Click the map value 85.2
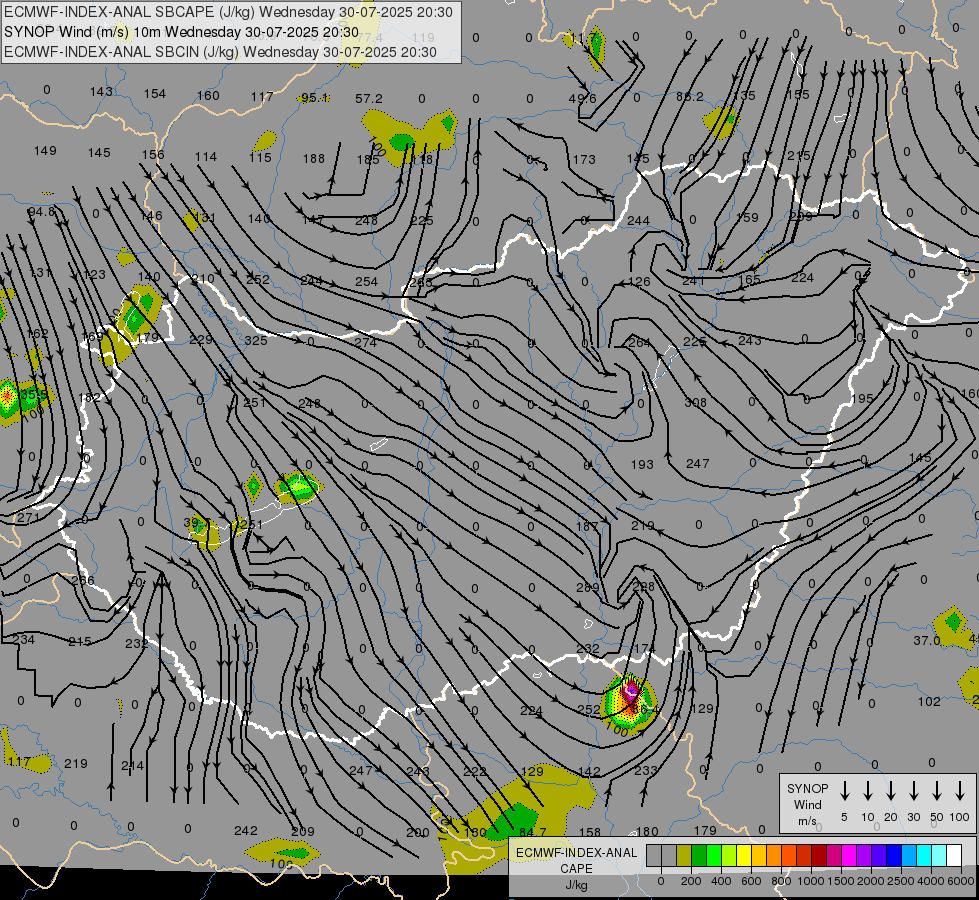 pos(690,97)
